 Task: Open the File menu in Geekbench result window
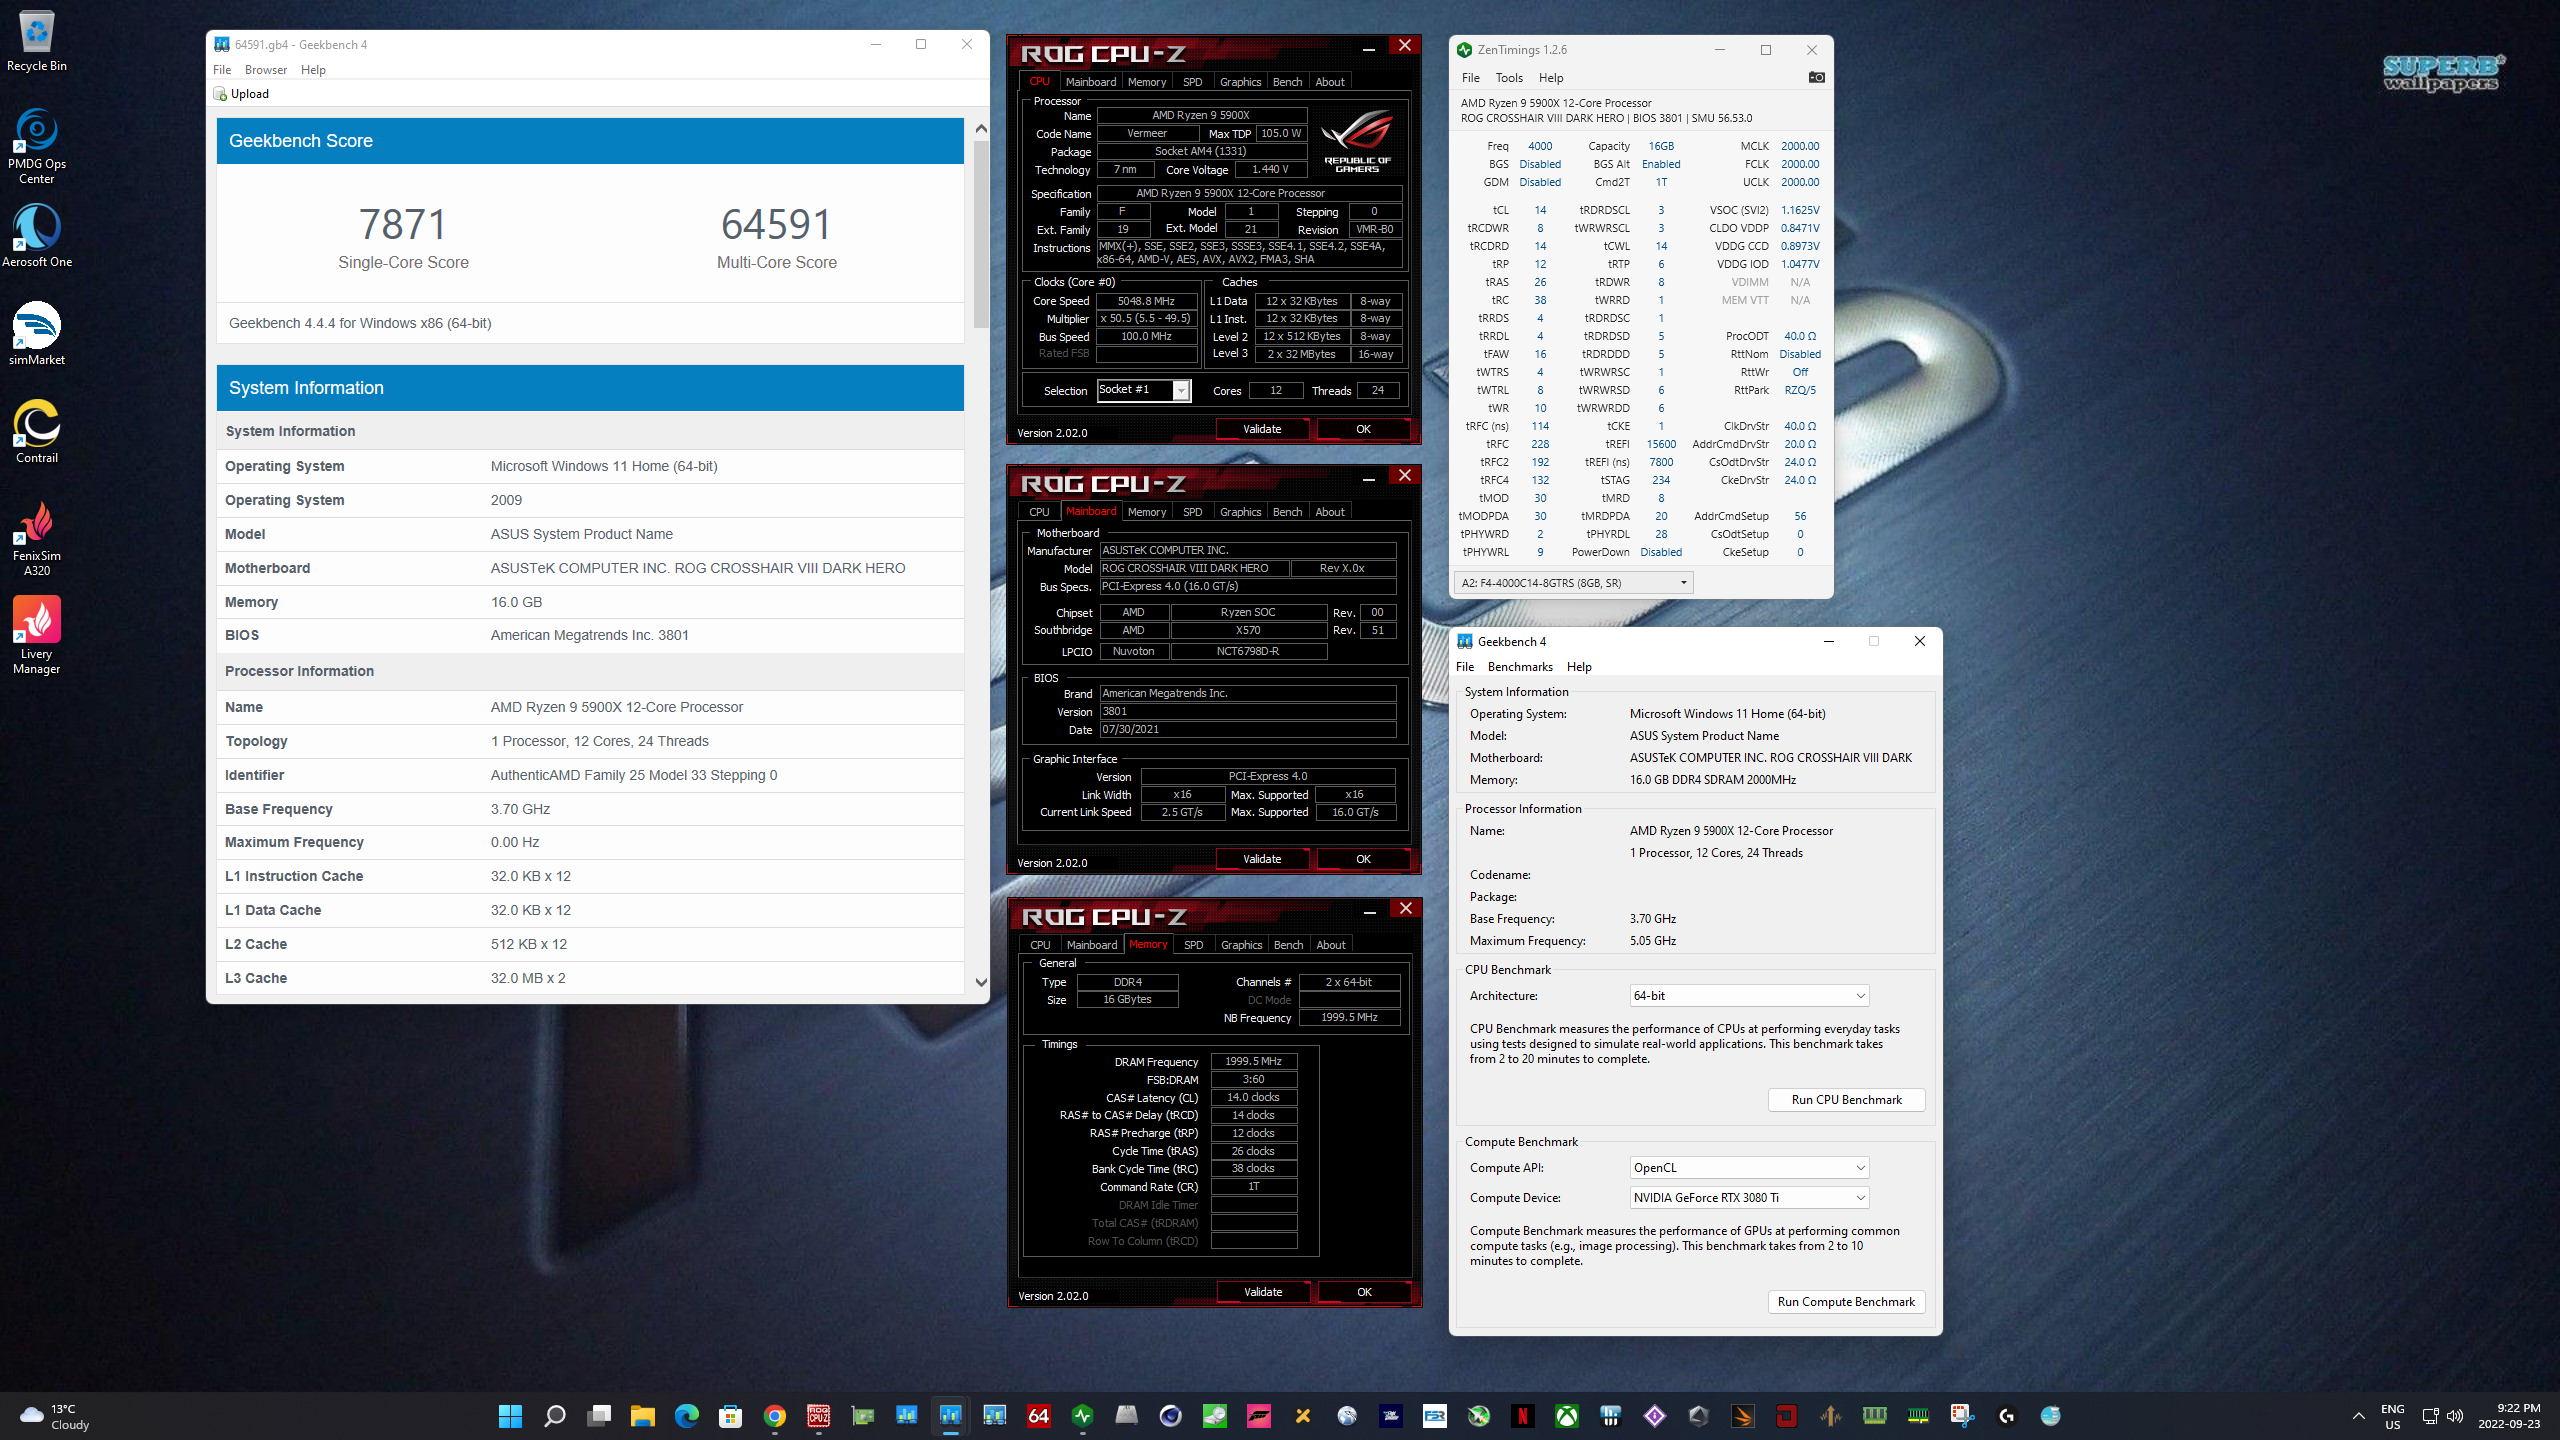click(x=222, y=70)
